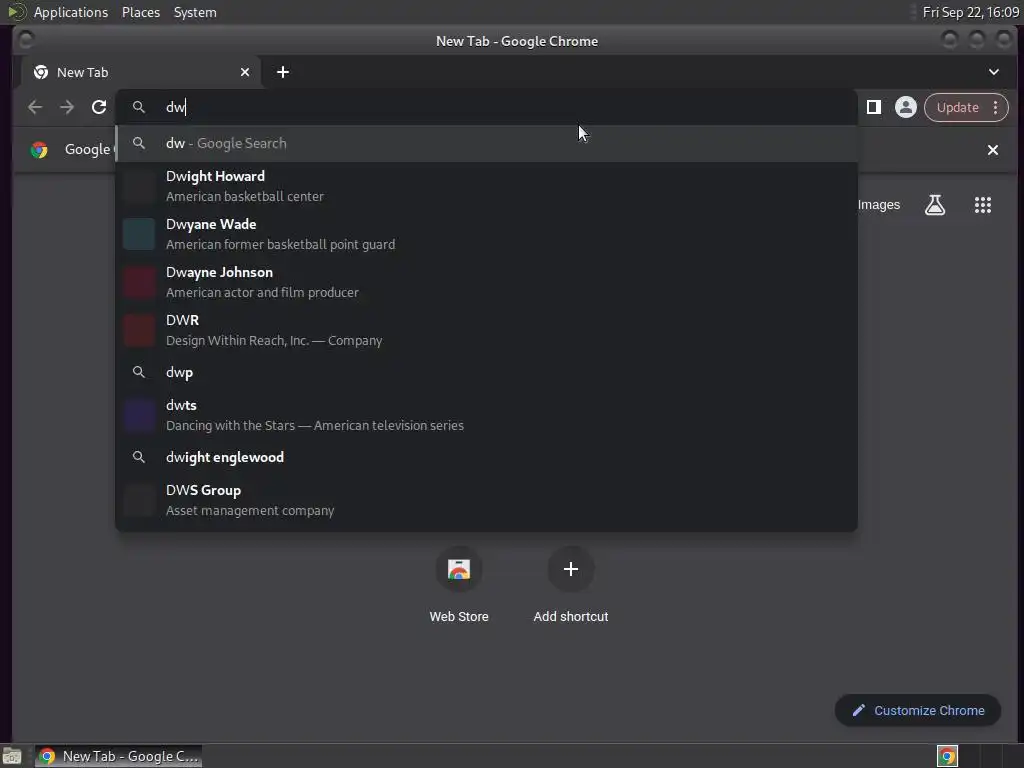Follow the Images link
The height and width of the screenshot is (768, 1024).
pyautogui.click(x=878, y=205)
